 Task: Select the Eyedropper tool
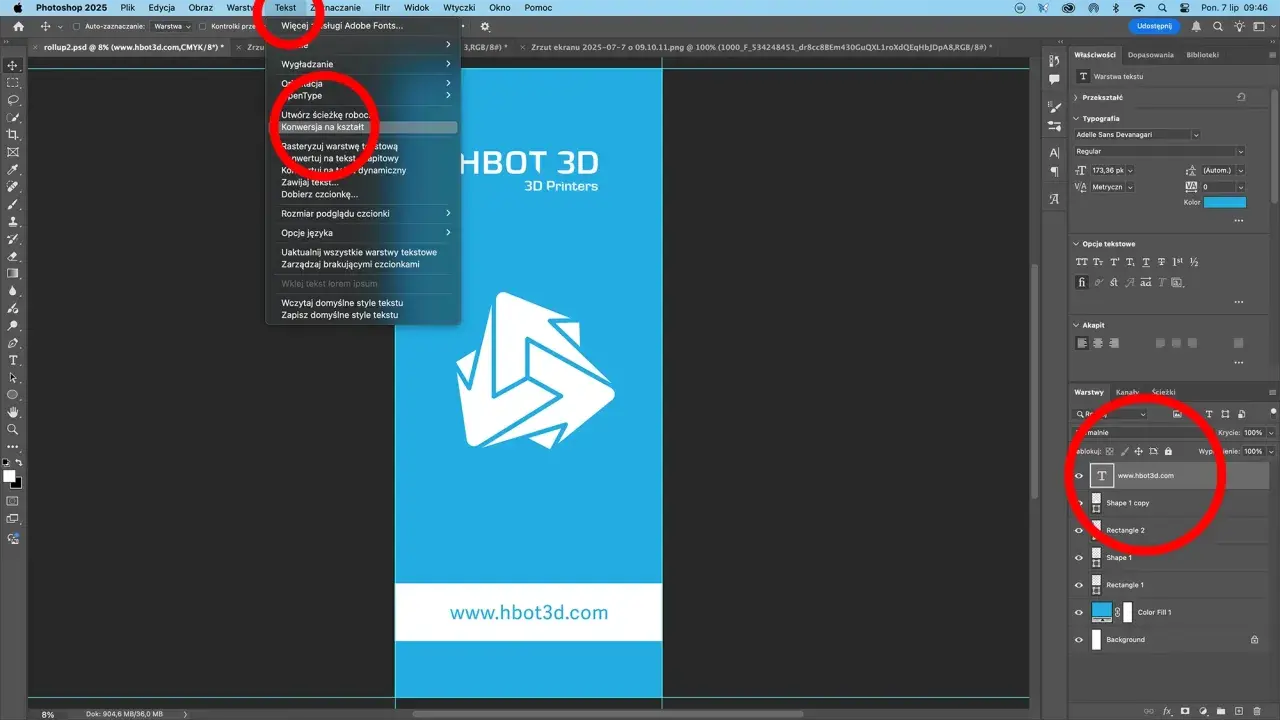pyautogui.click(x=13, y=169)
